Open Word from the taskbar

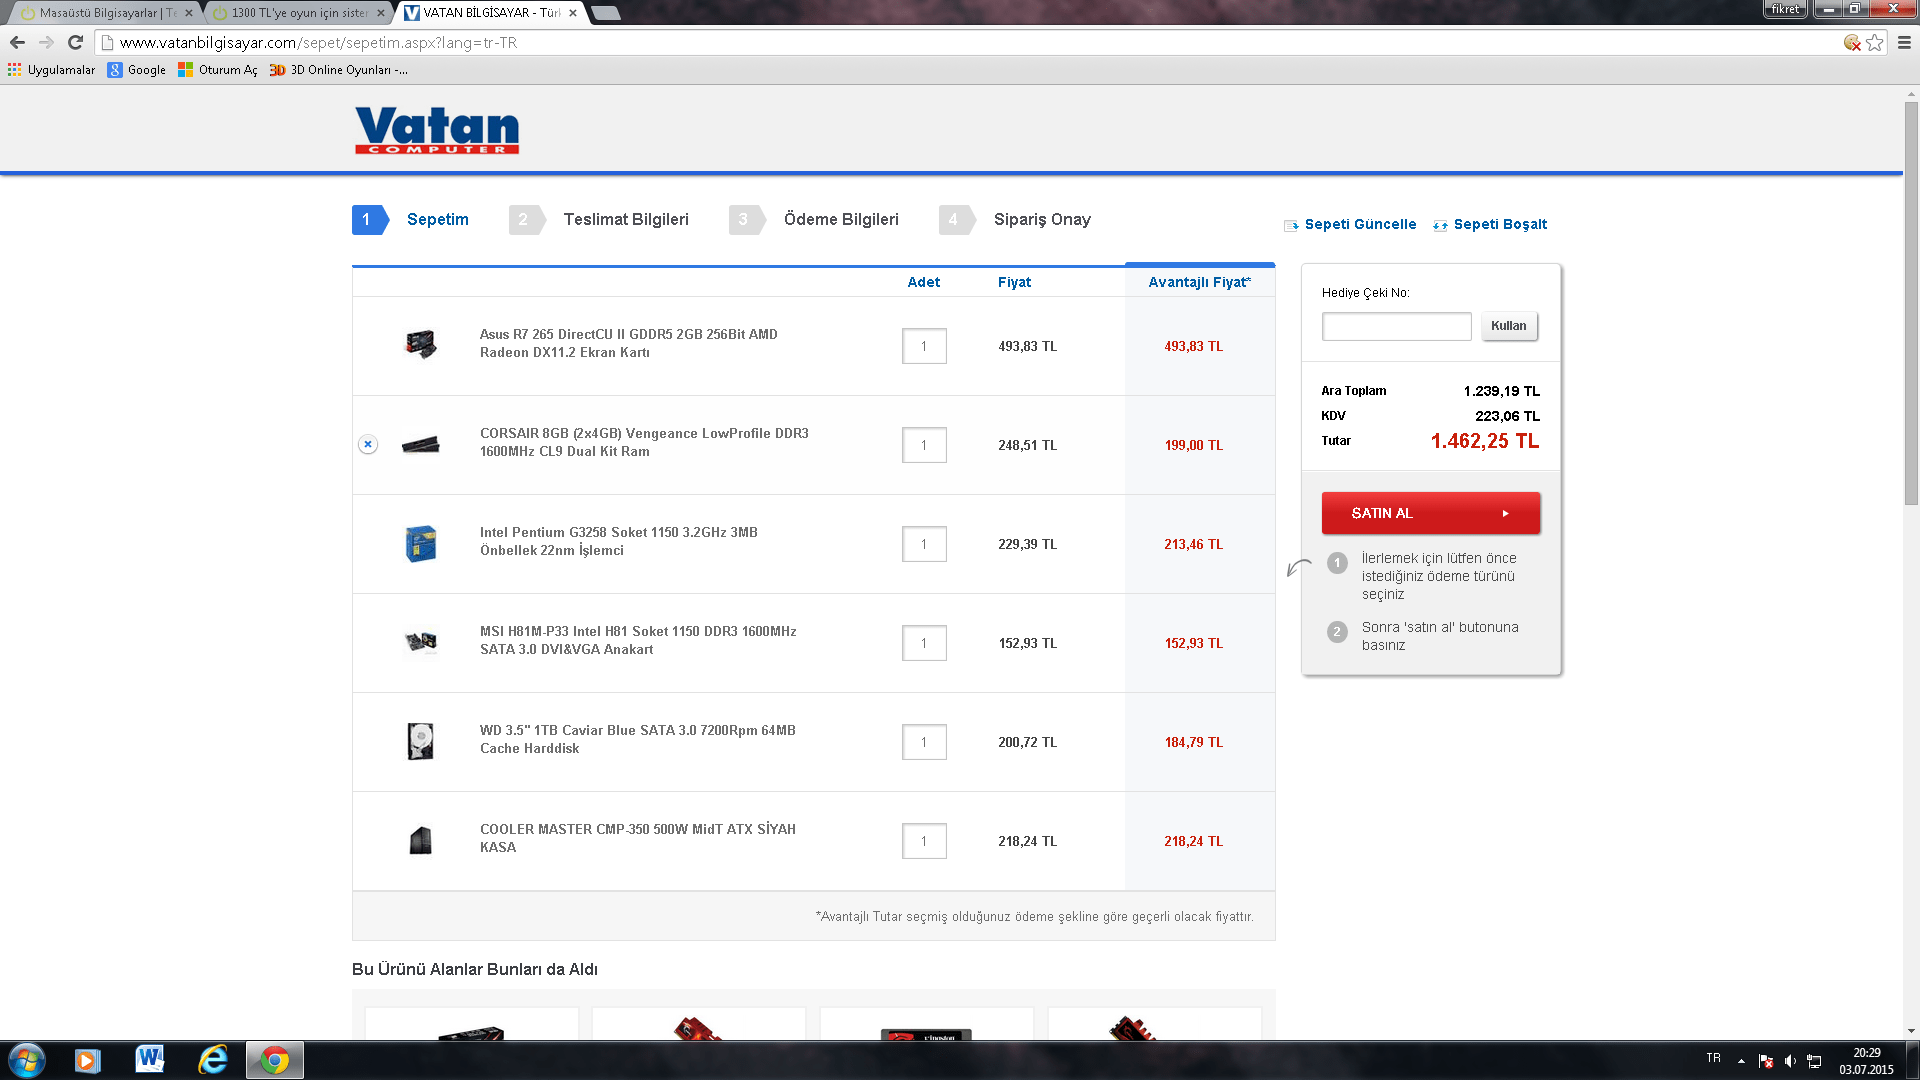(150, 1060)
